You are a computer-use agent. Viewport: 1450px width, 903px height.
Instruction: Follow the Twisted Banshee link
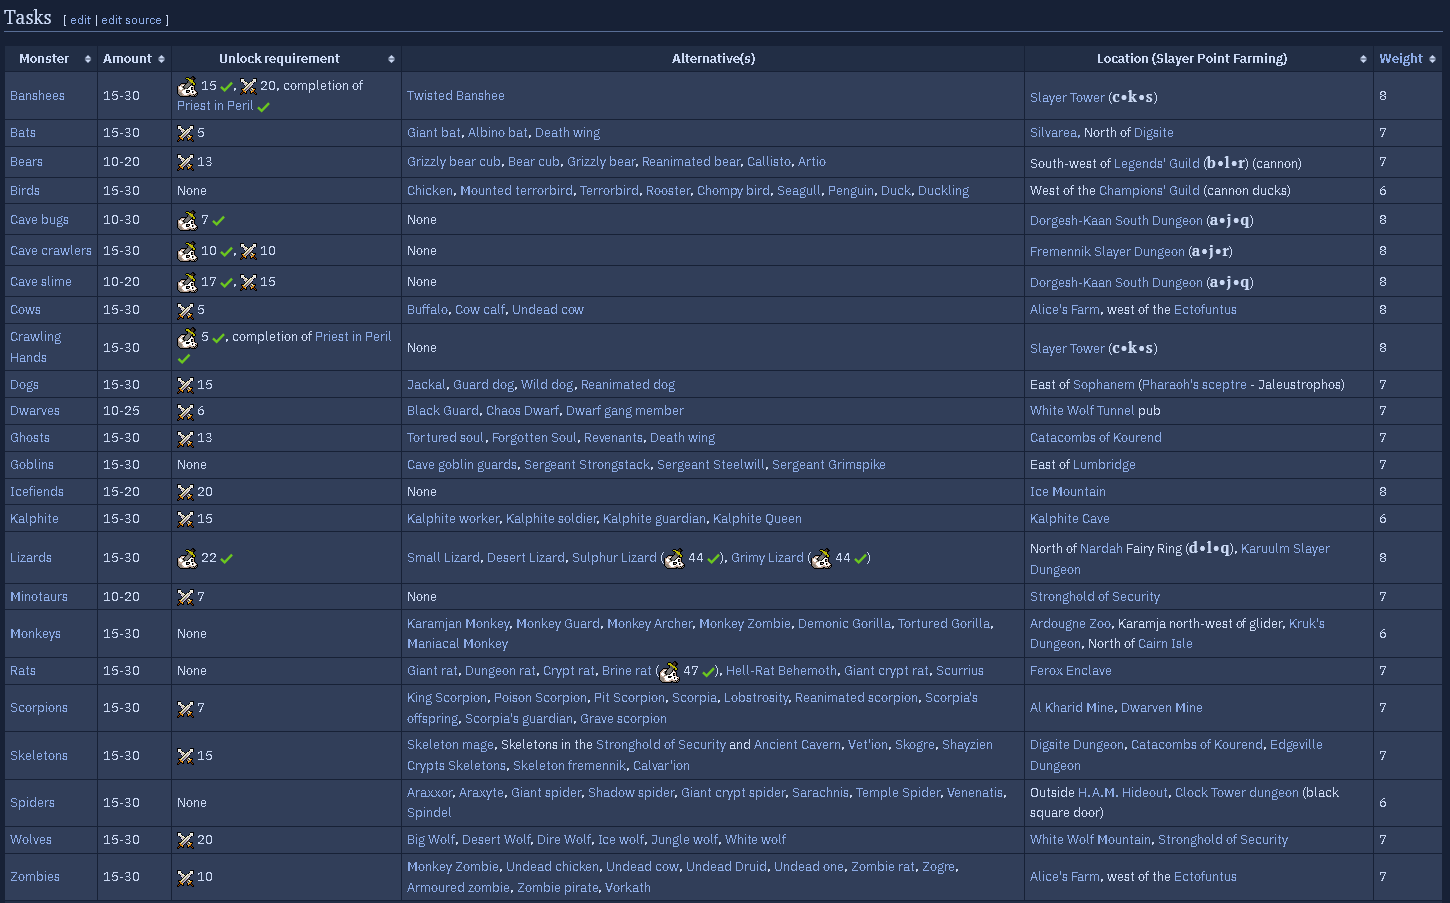coord(456,96)
